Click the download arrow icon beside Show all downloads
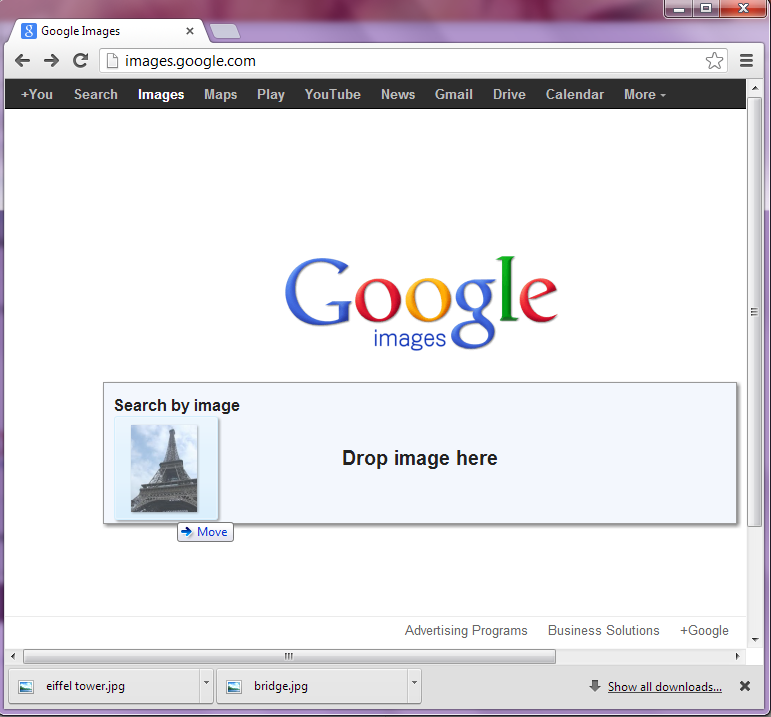 point(595,686)
